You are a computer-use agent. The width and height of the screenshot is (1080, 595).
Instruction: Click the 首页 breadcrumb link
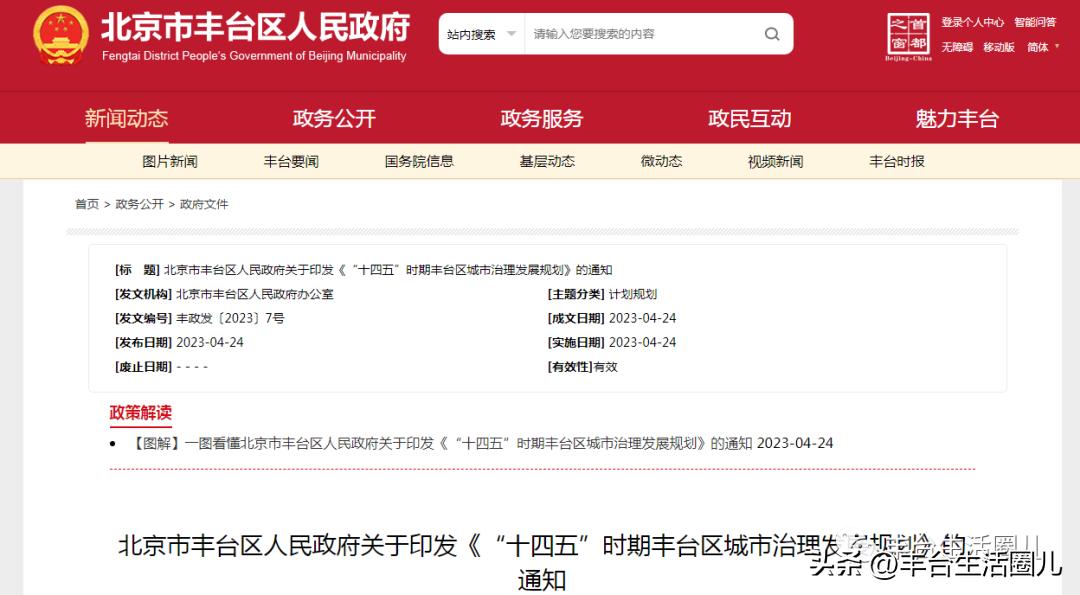click(86, 204)
